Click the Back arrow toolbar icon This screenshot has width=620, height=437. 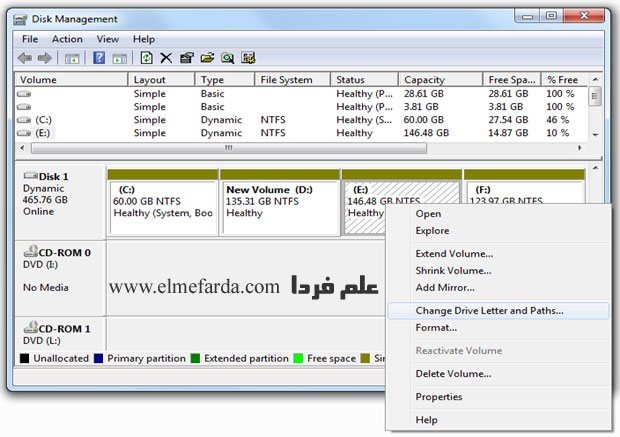click(x=25, y=58)
